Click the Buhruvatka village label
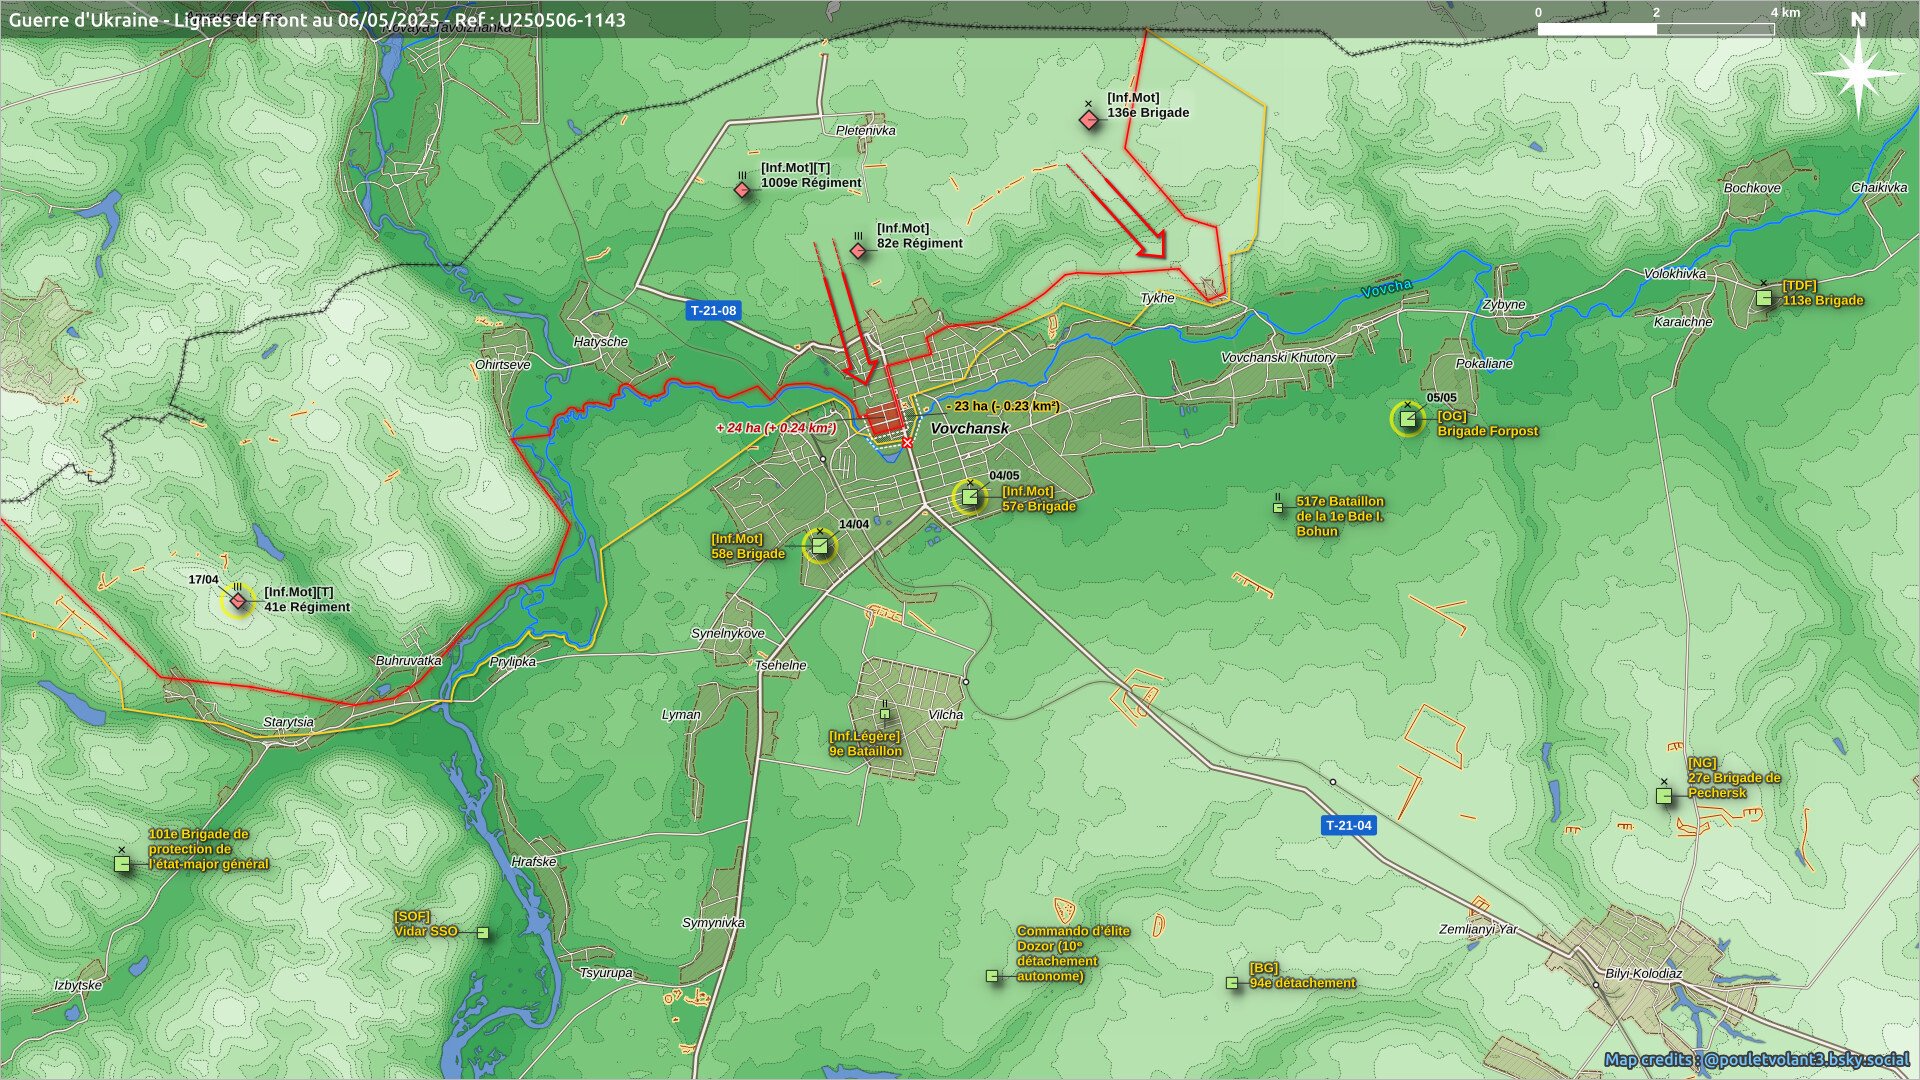Viewport: 1920px width, 1080px height. coord(408,661)
